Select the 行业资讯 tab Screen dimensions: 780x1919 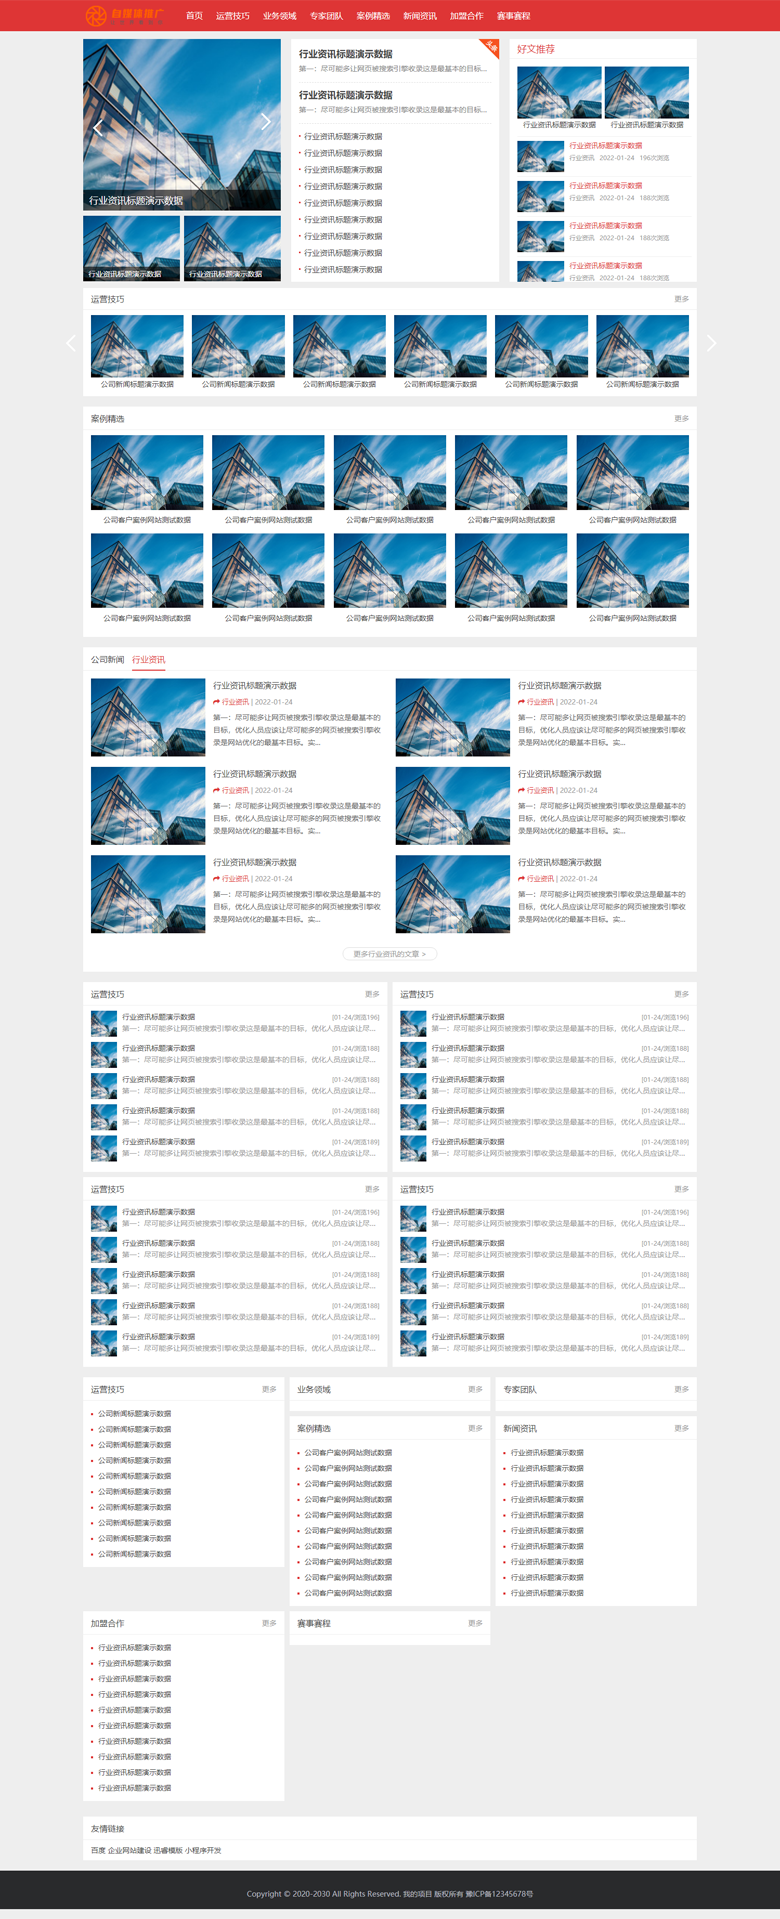coord(148,660)
